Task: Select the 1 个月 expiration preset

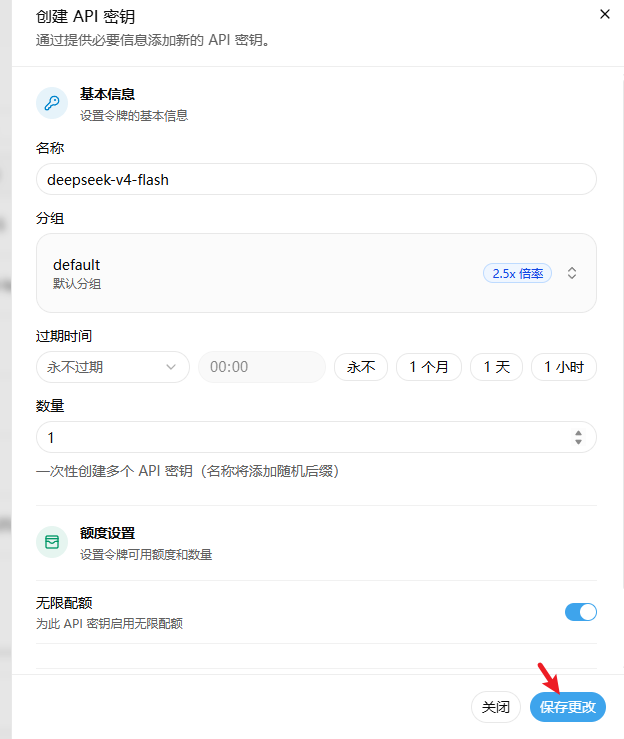Action: click(429, 367)
